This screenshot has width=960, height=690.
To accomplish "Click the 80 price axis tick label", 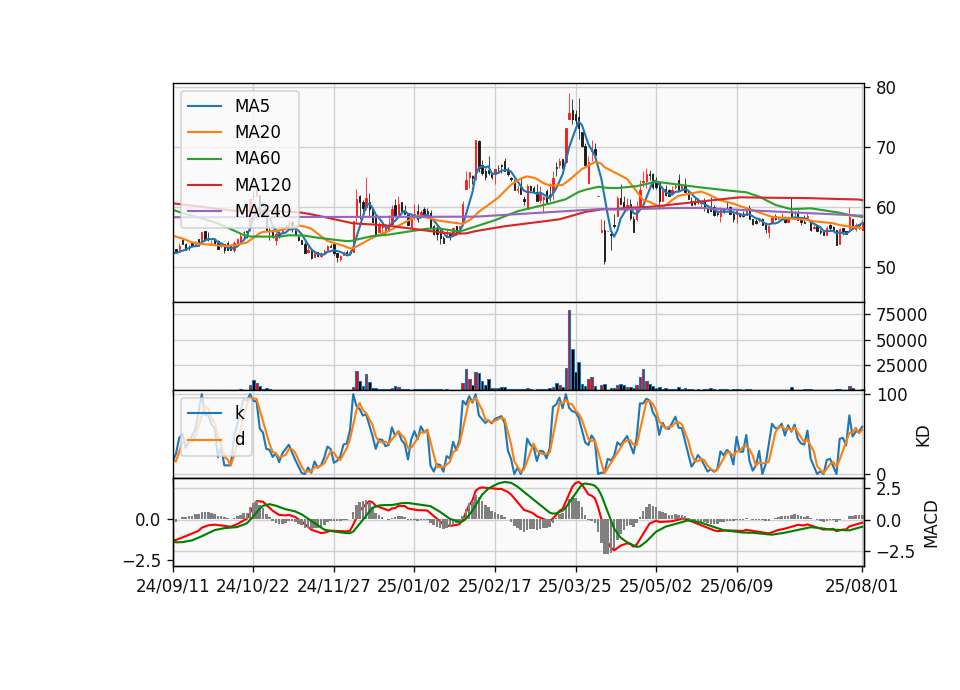I will 886,88.
